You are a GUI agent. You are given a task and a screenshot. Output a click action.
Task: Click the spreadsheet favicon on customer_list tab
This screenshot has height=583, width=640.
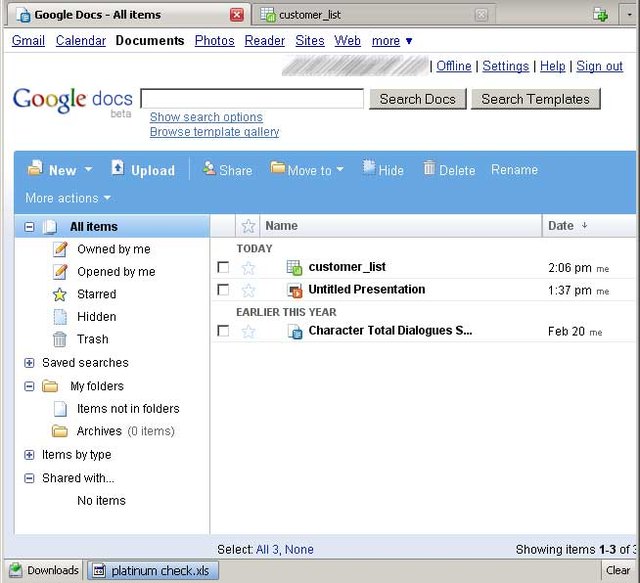tap(268, 15)
